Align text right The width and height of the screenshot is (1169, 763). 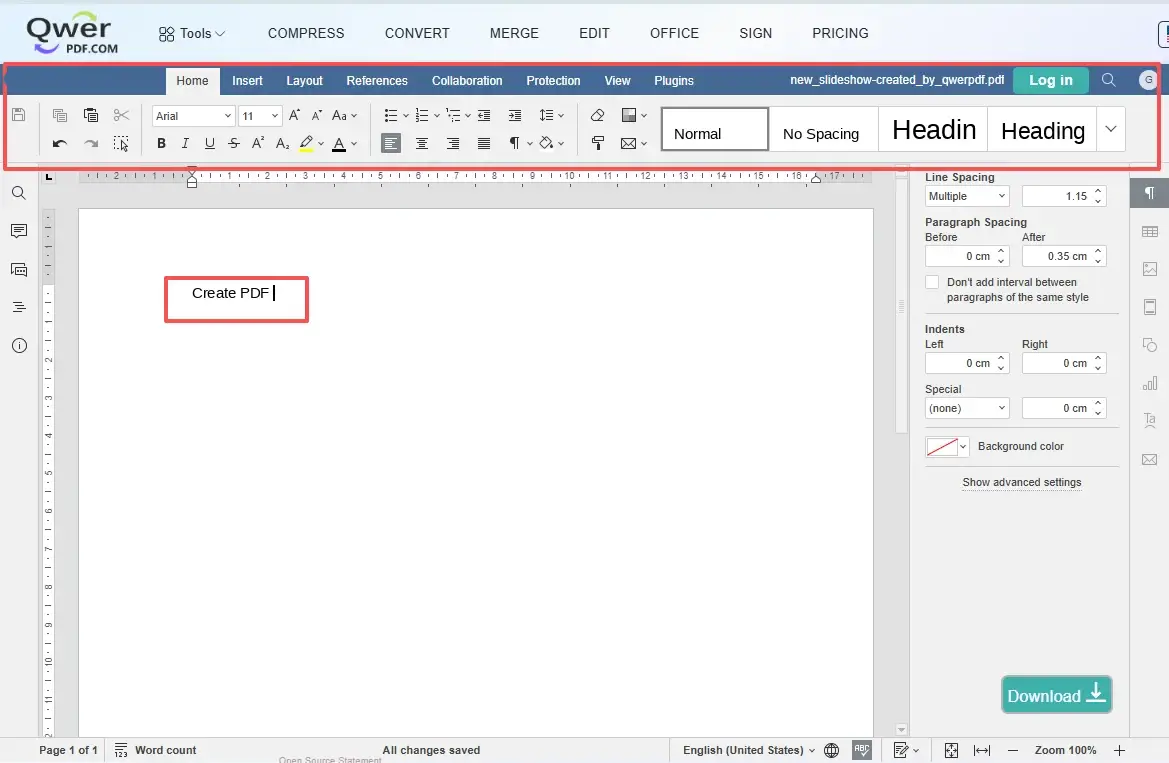453,143
